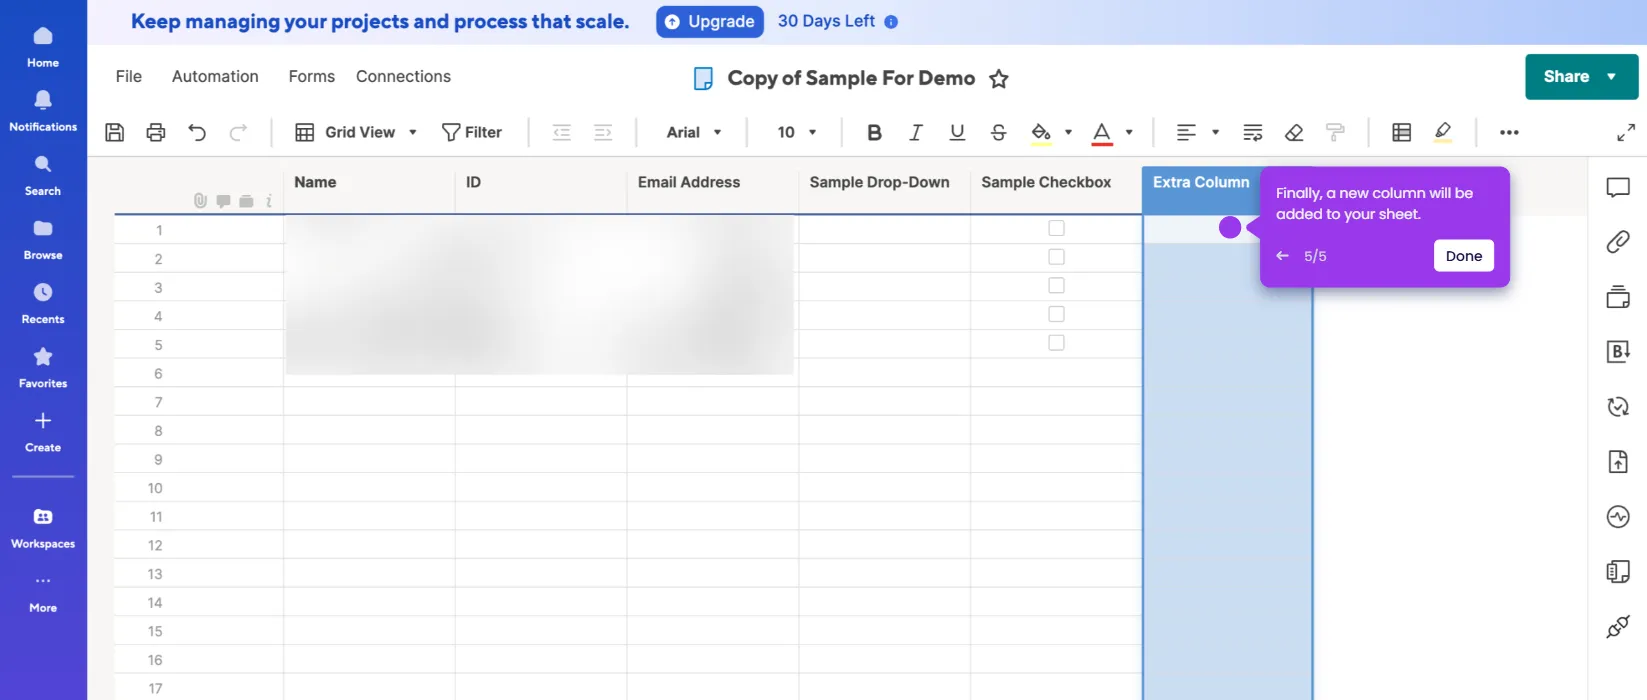Screen dimensions: 1647x700
Task: Clear formatting with eraser icon
Action: coord(1294,132)
